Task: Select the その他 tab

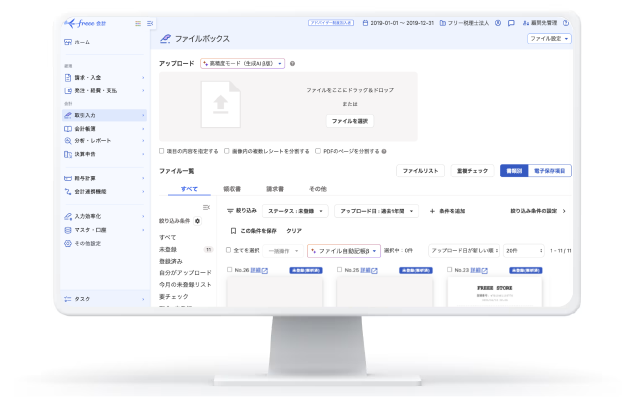Action: (x=318, y=189)
